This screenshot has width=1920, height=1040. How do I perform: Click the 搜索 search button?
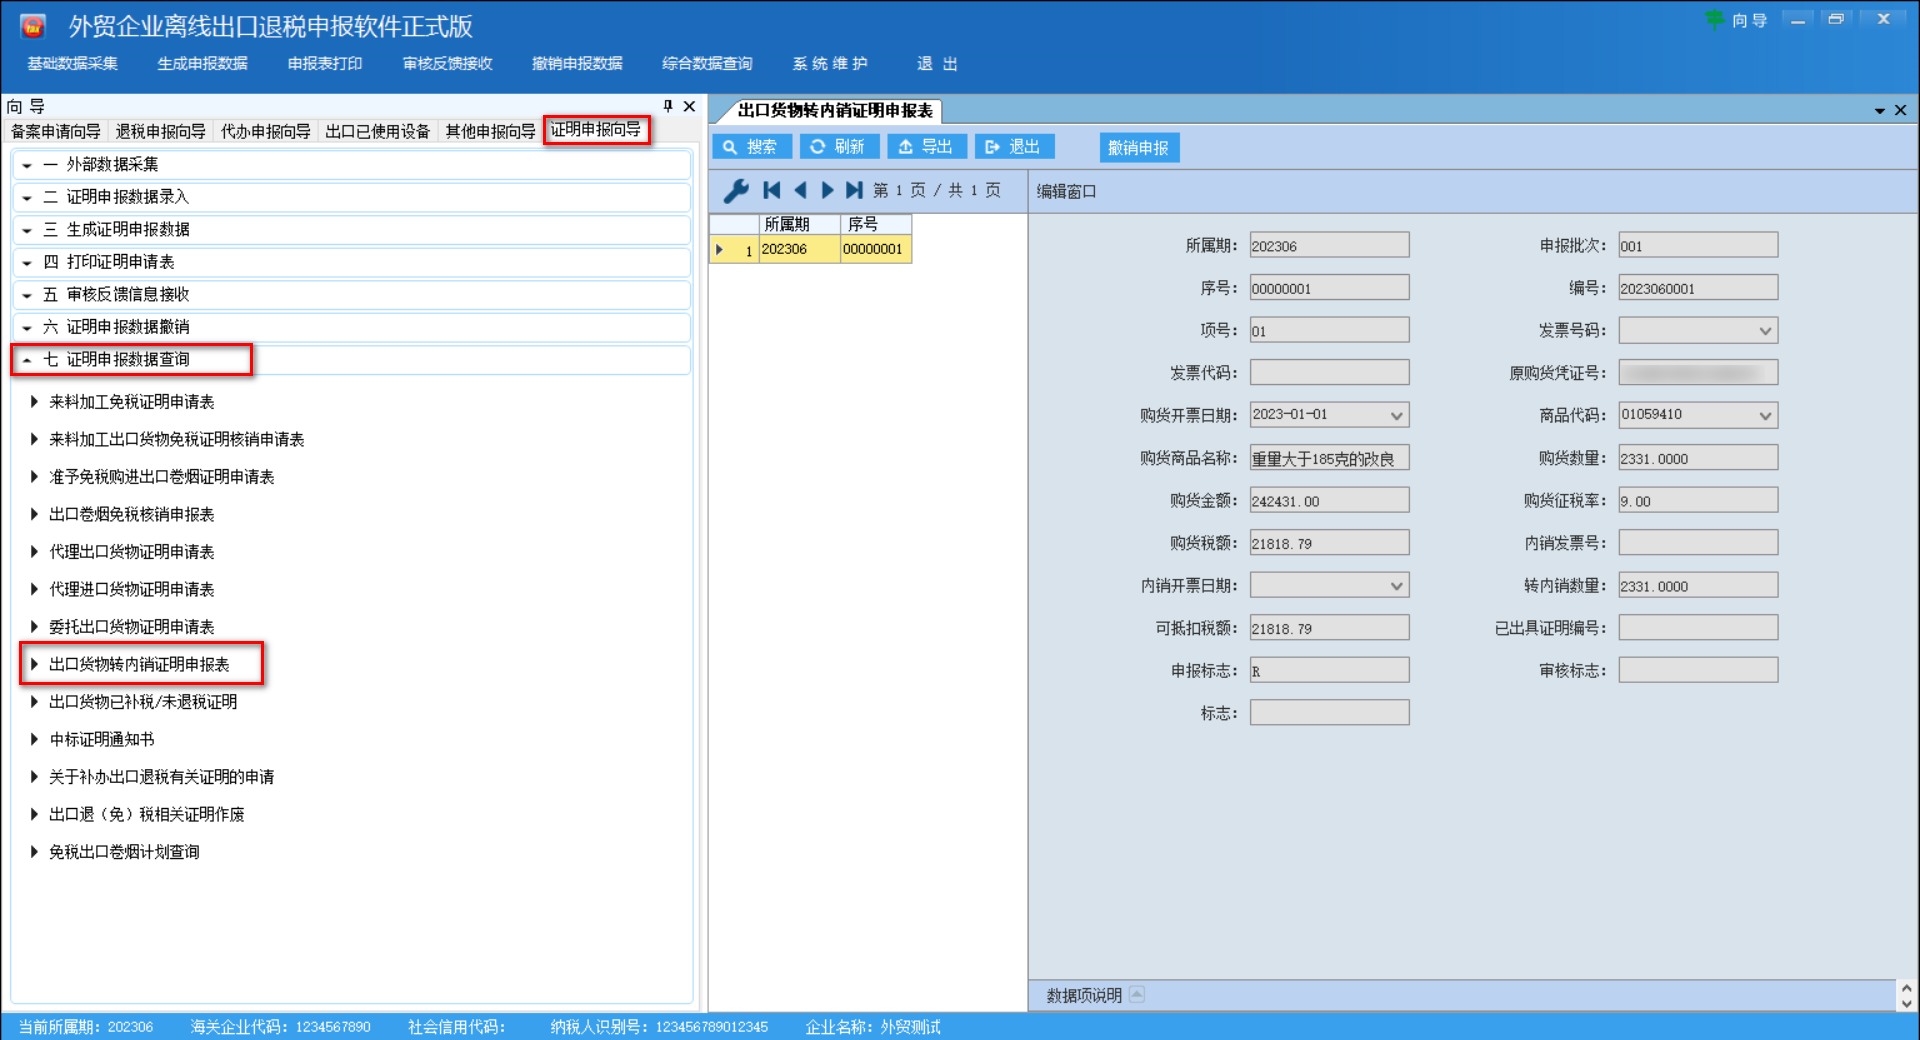[751, 147]
